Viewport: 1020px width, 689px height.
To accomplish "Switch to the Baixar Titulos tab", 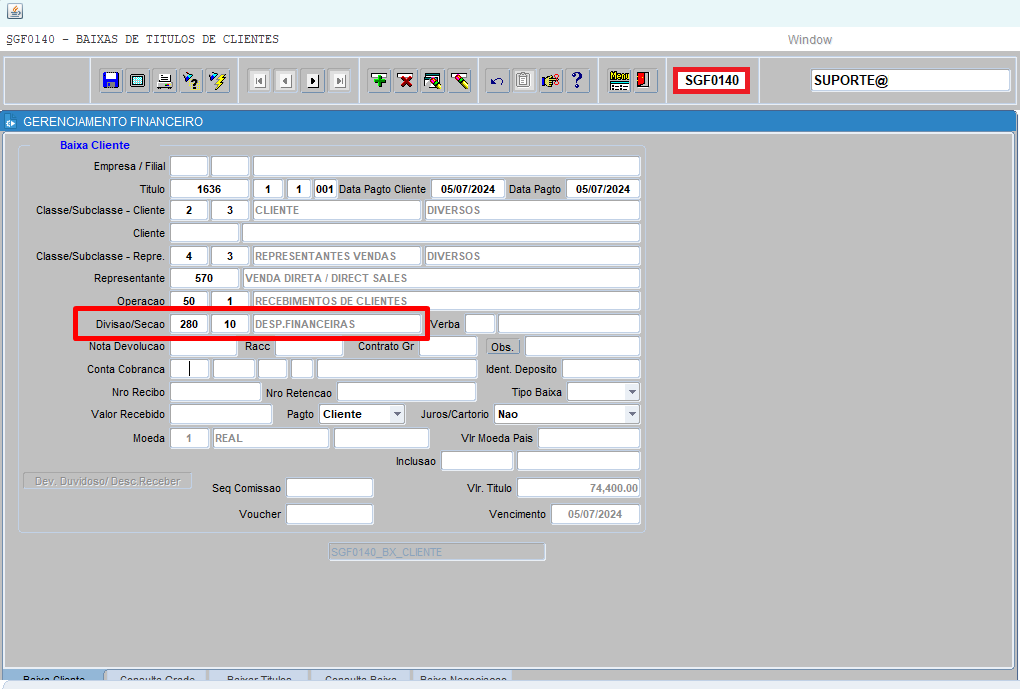I will (x=259, y=680).
